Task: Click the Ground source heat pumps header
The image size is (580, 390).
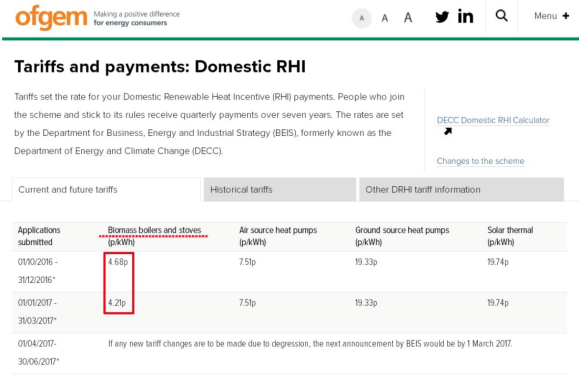Action: [402, 230]
